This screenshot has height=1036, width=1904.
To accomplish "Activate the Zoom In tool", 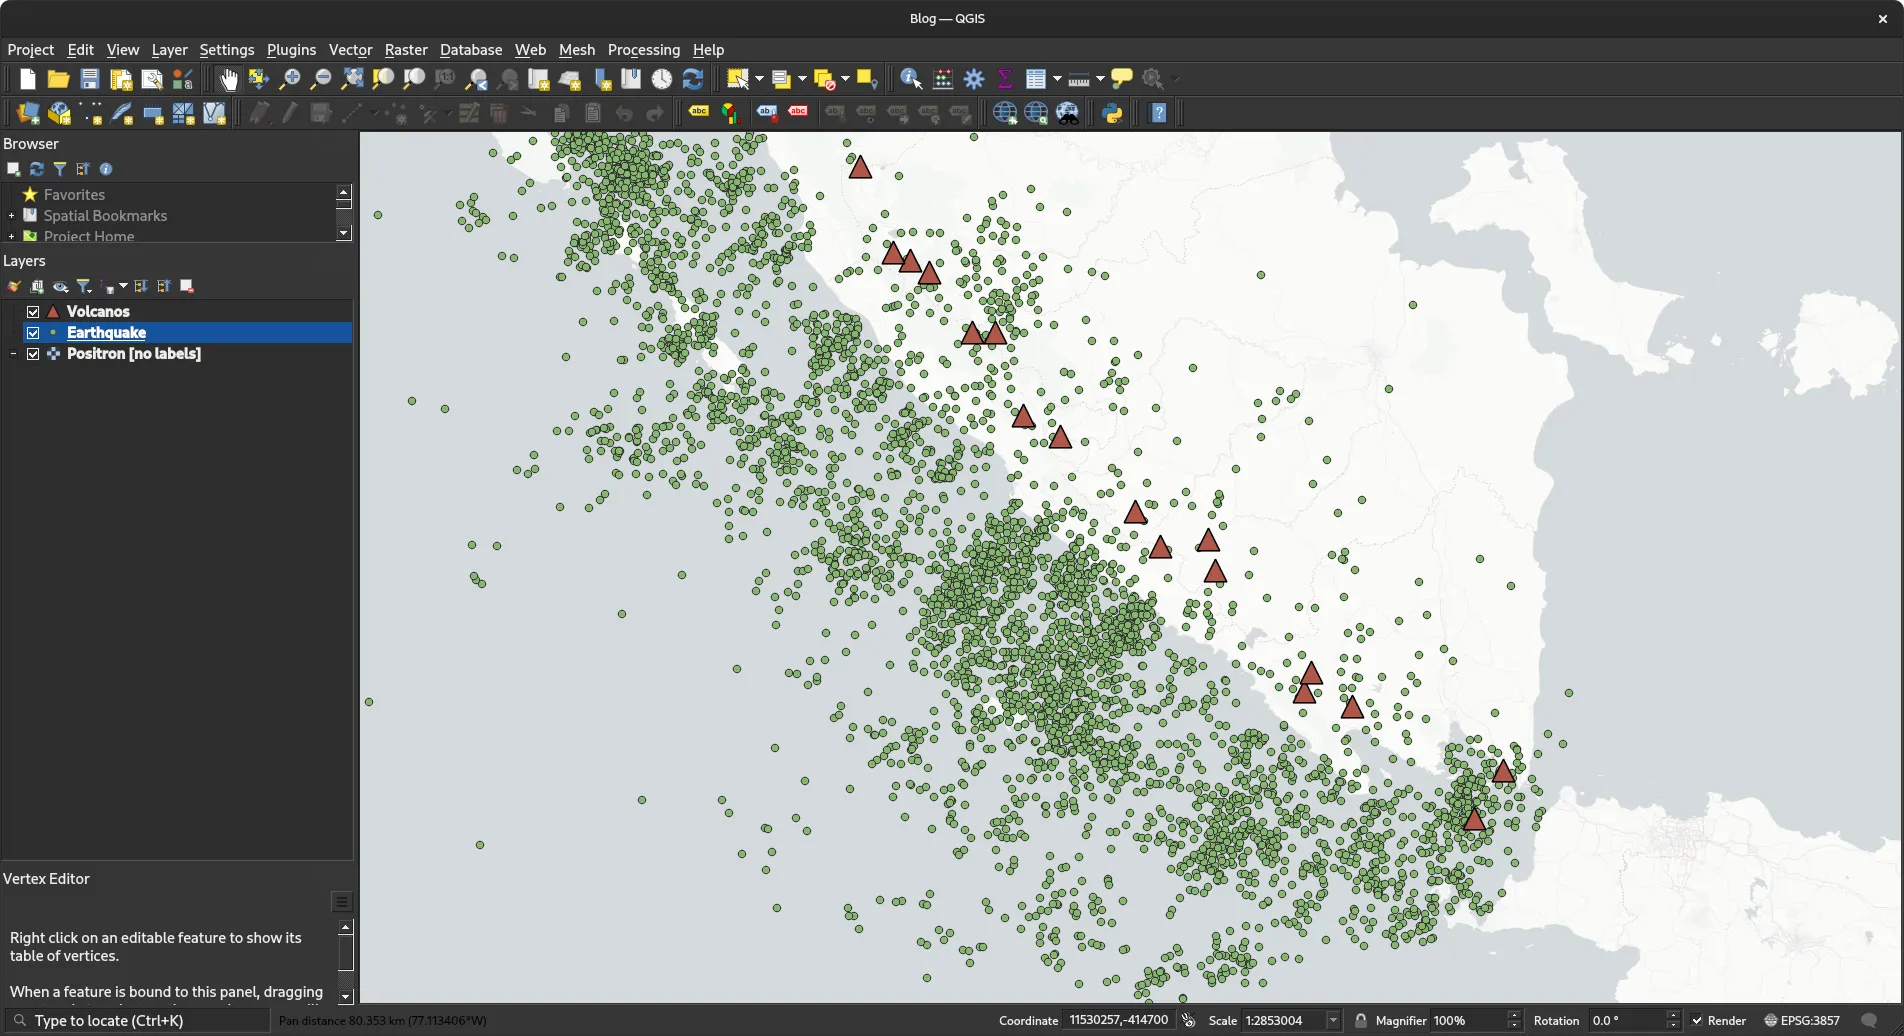I will 290,79.
